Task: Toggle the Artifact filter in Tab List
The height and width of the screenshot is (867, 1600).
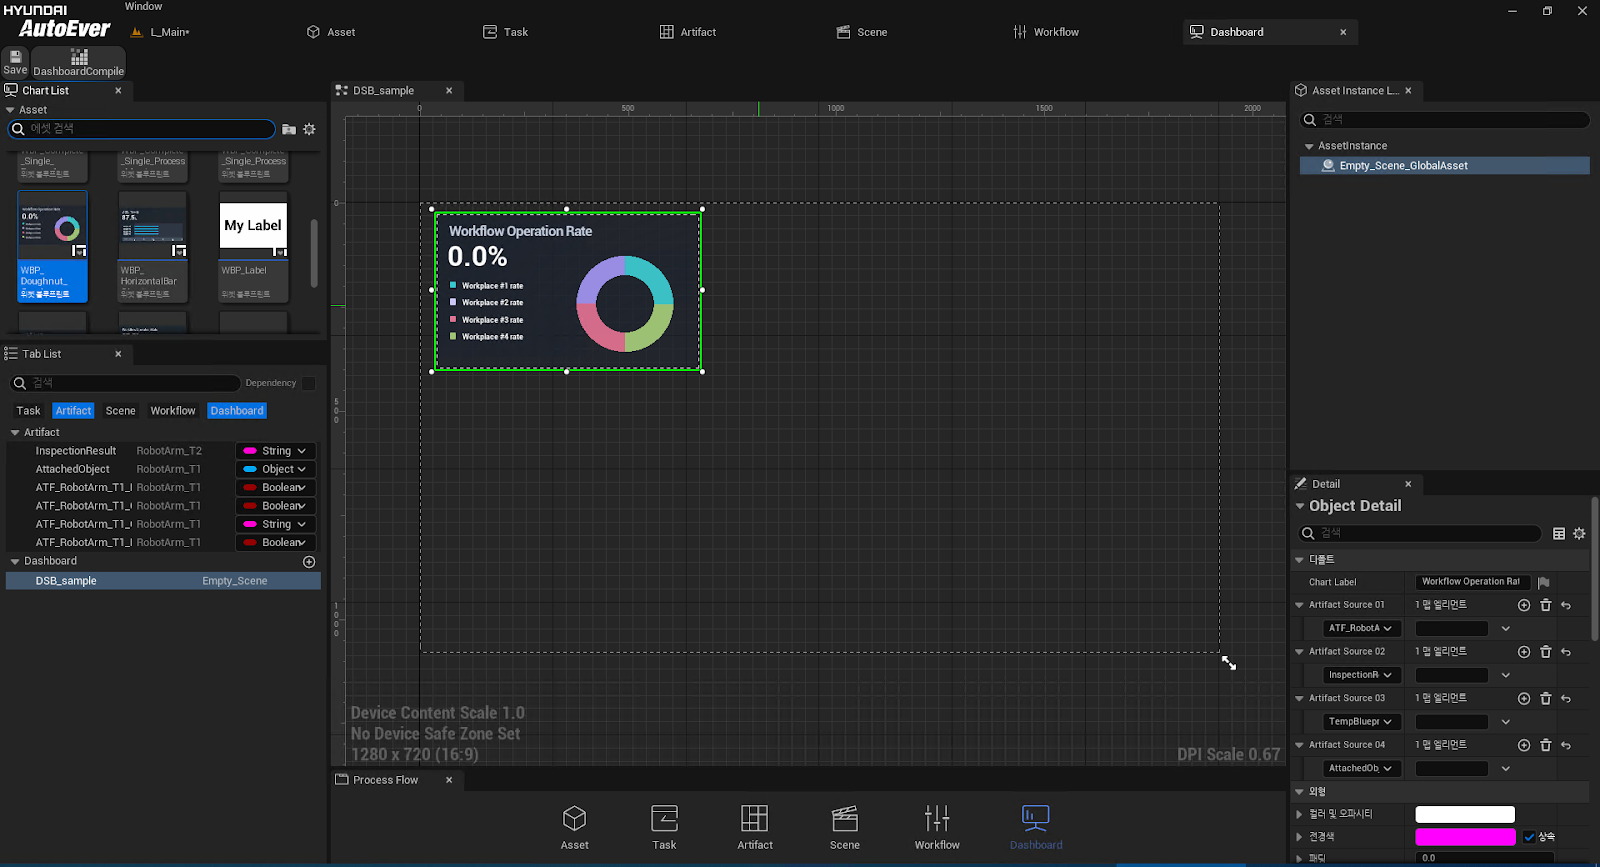Action: [x=73, y=411]
